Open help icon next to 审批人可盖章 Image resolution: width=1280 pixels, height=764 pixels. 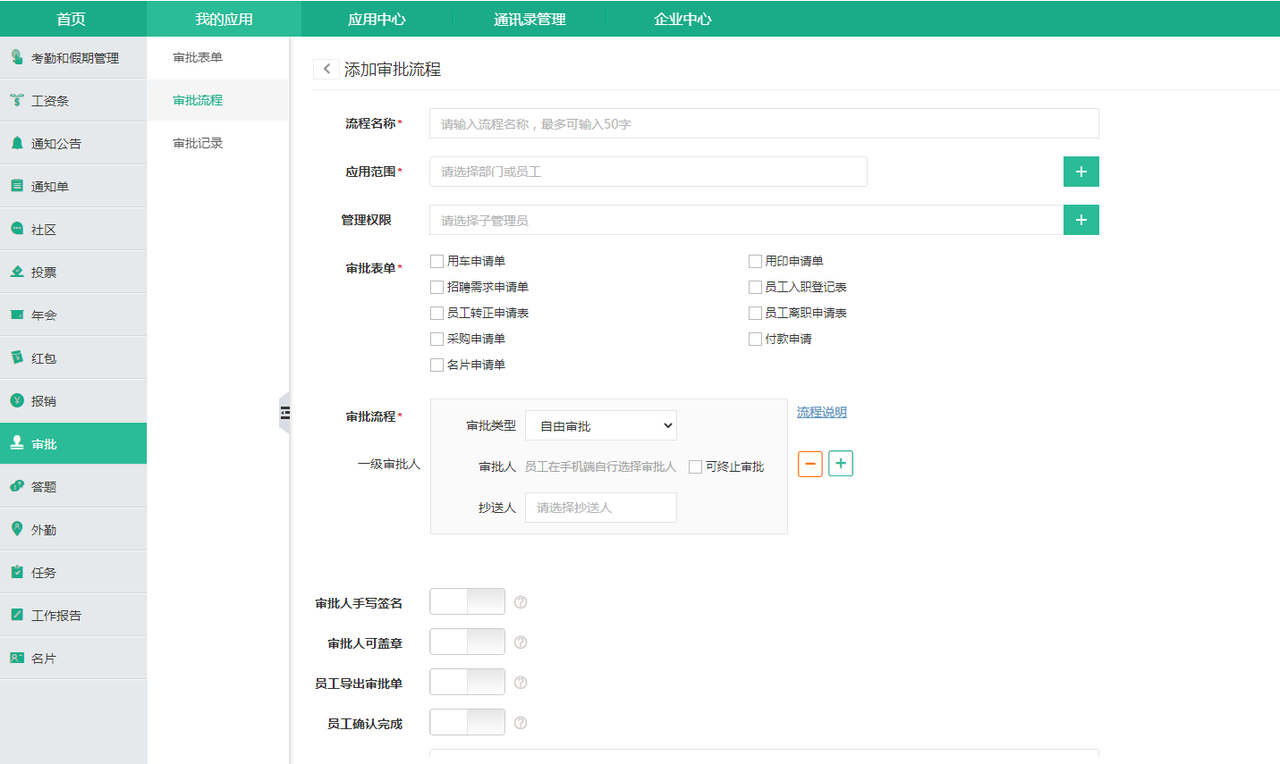[520, 642]
